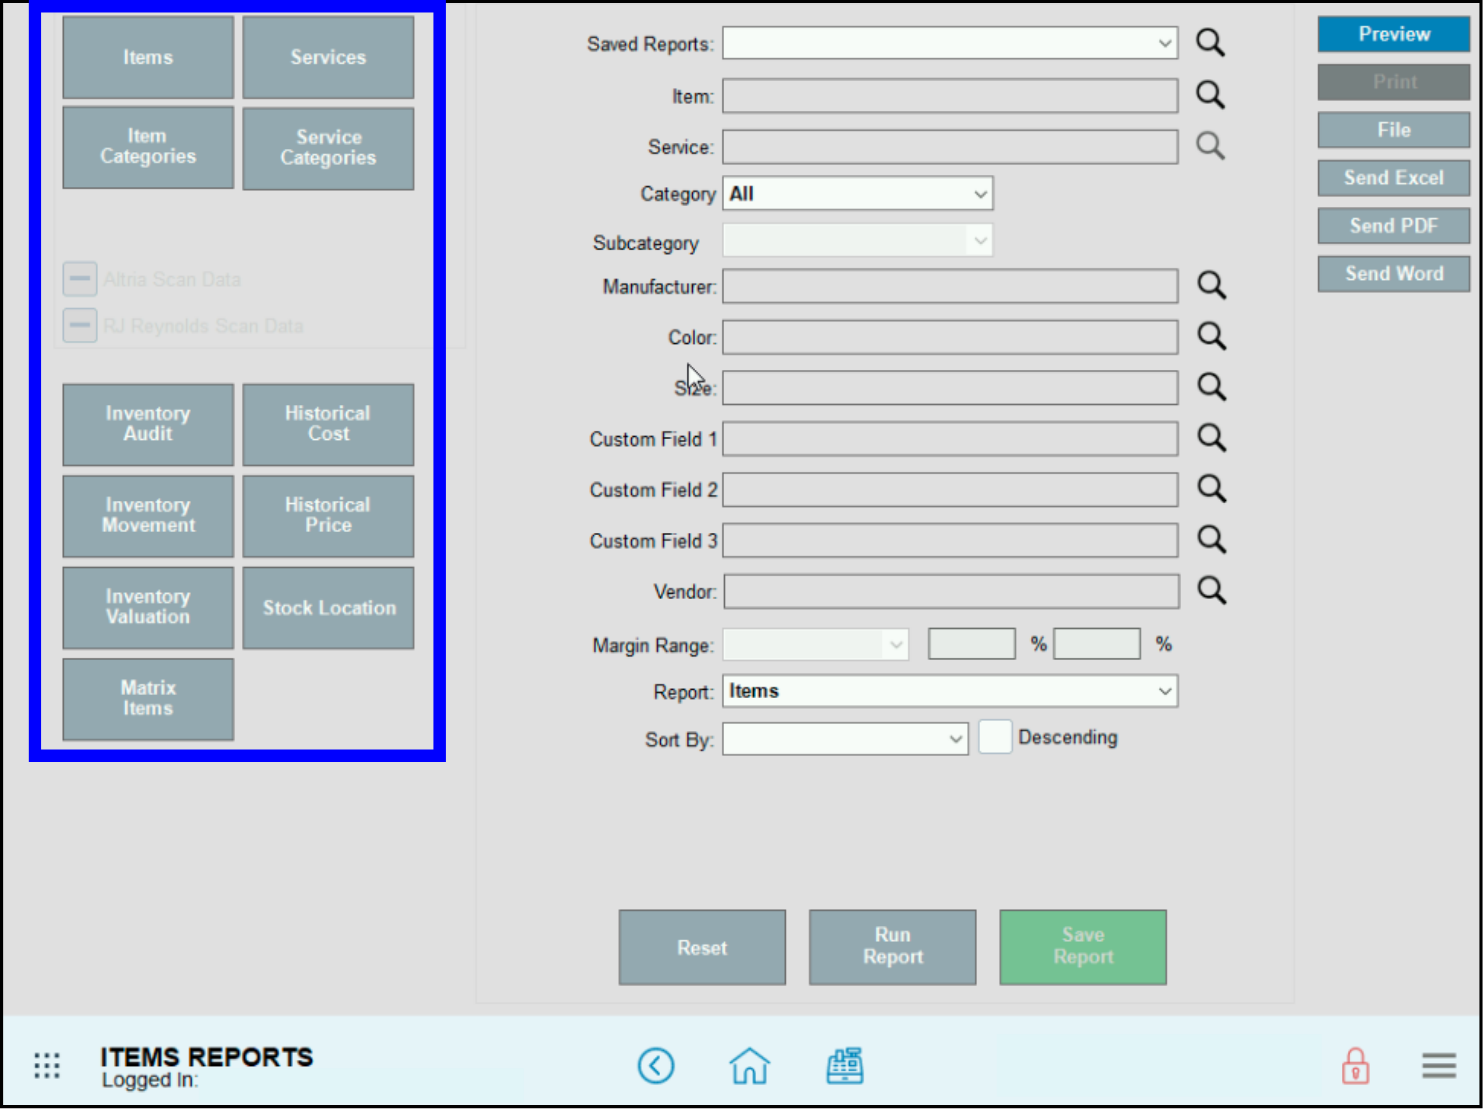Open the Report dropdown showing Items
The image size is (1484, 1109).
[x=949, y=691]
